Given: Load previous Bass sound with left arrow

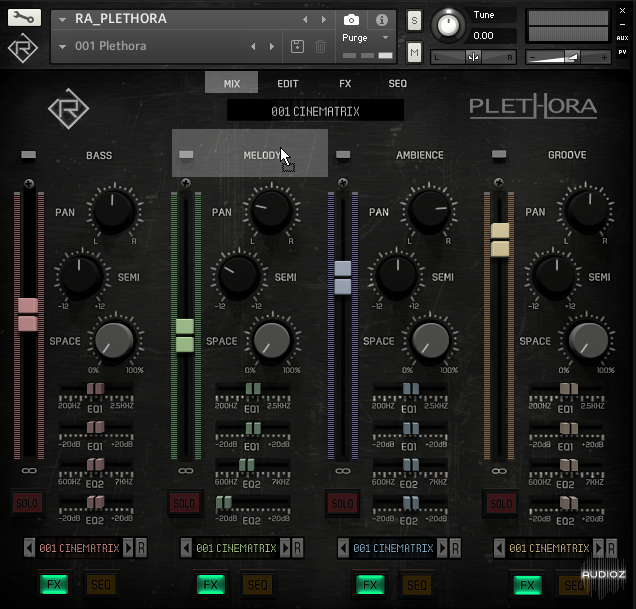Looking at the screenshot, I should point(29,548).
